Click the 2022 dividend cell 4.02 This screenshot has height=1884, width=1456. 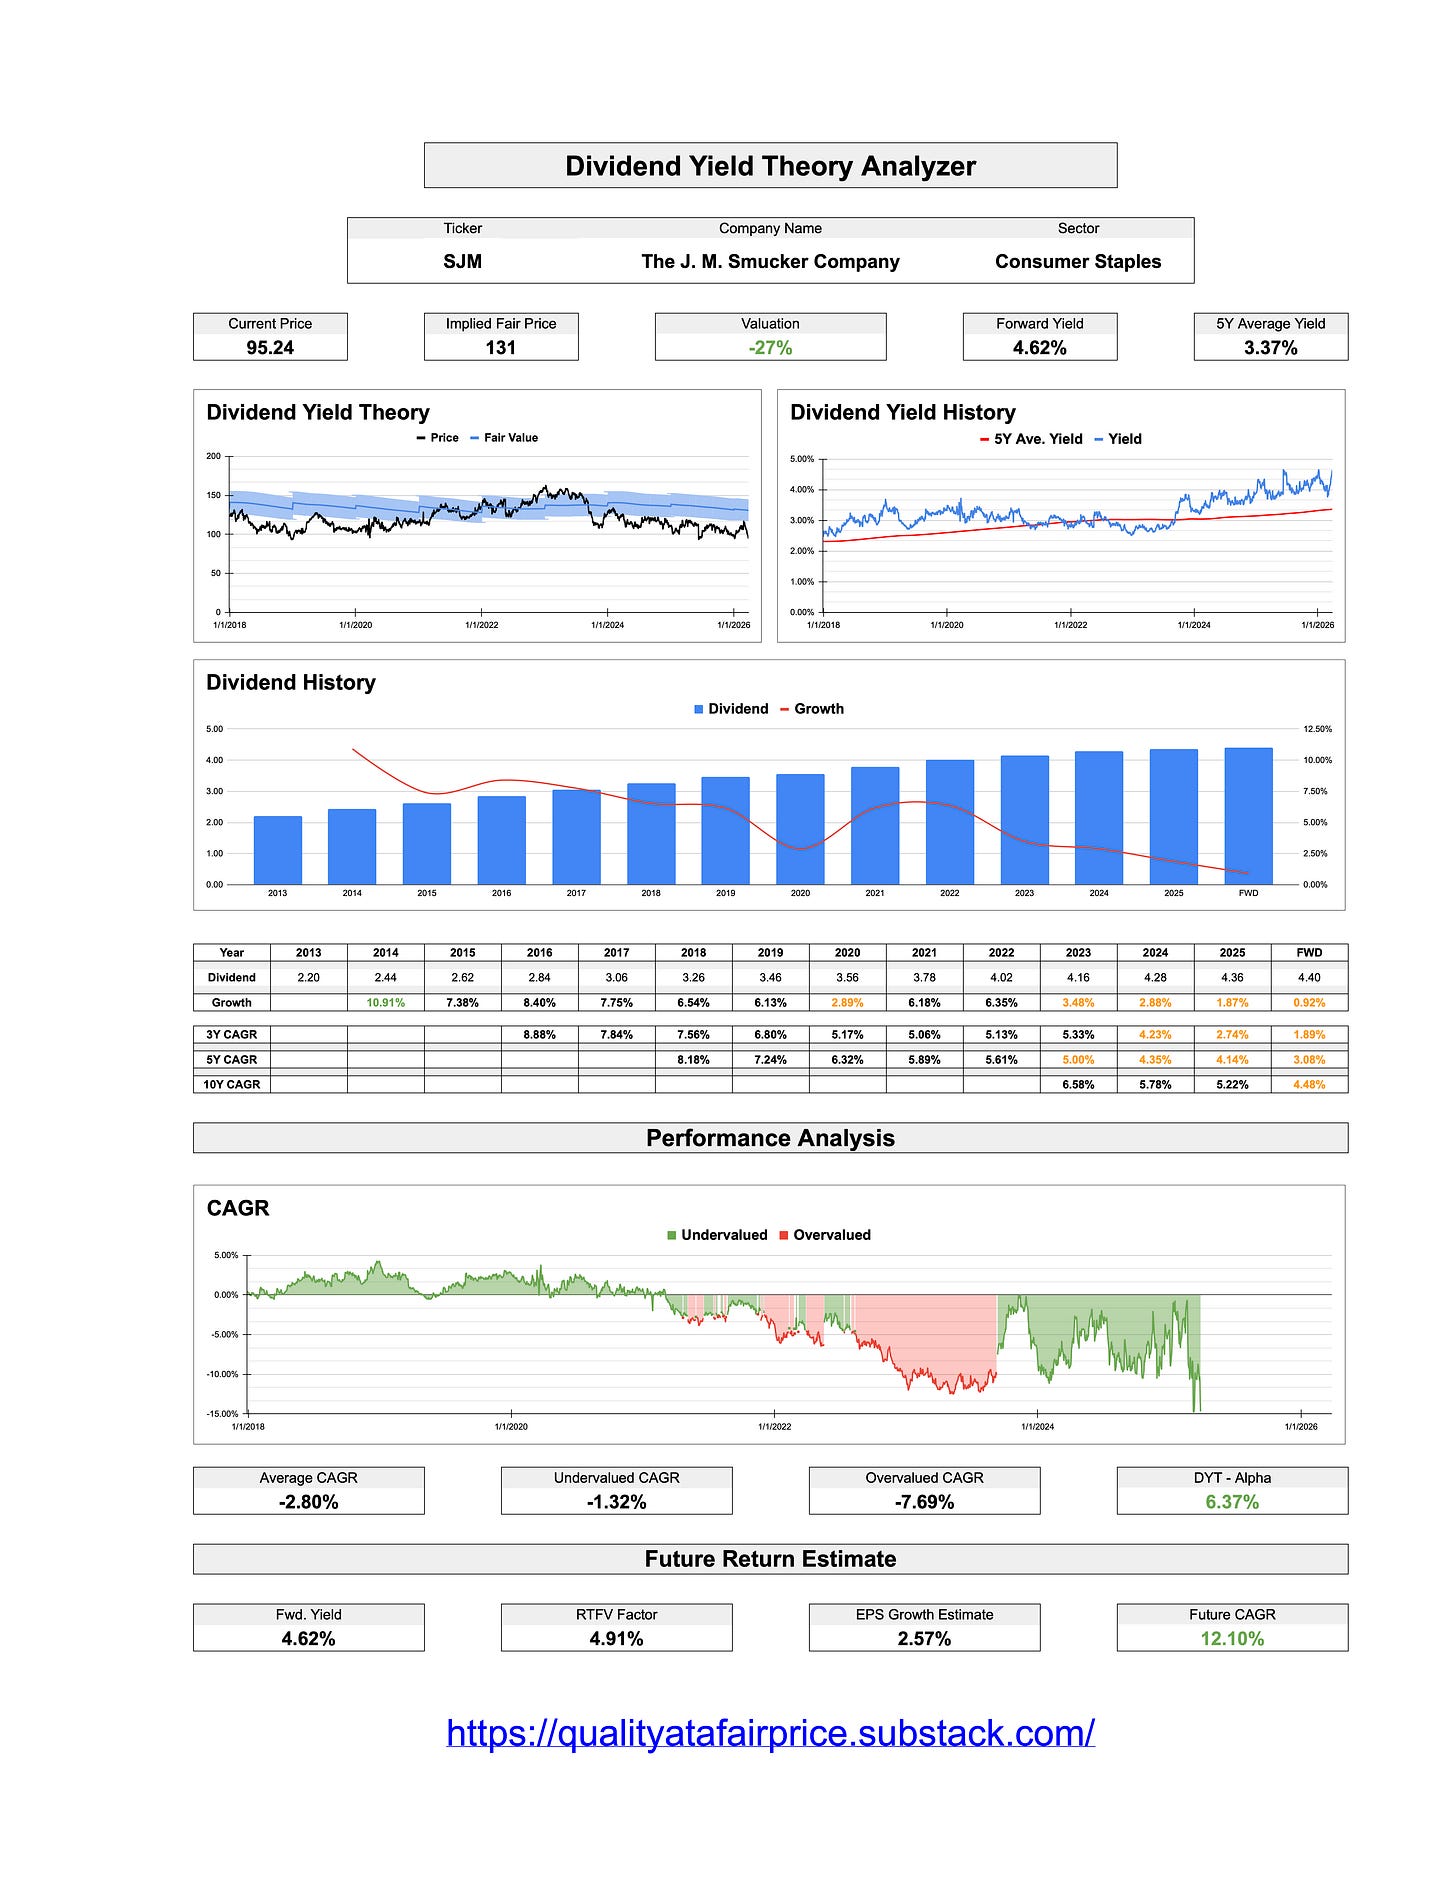point(1001,977)
